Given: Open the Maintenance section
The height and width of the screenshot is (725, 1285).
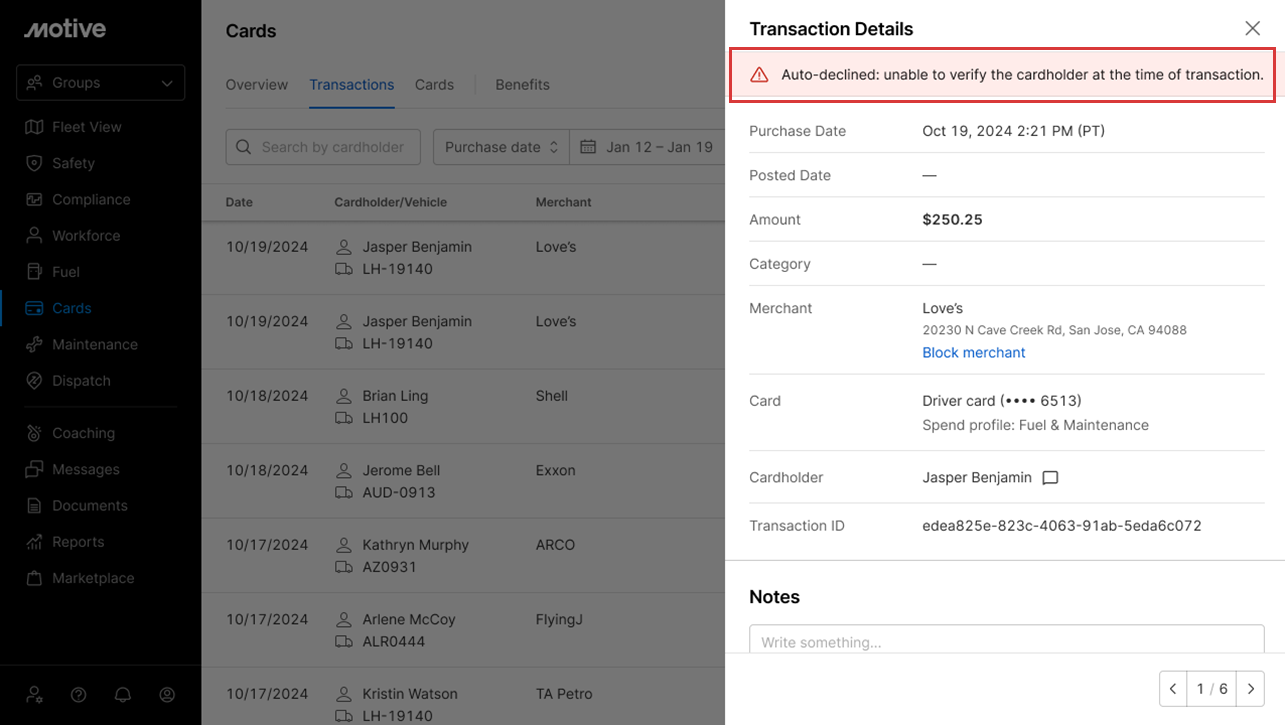Looking at the screenshot, I should pyautogui.click(x=94, y=344).
